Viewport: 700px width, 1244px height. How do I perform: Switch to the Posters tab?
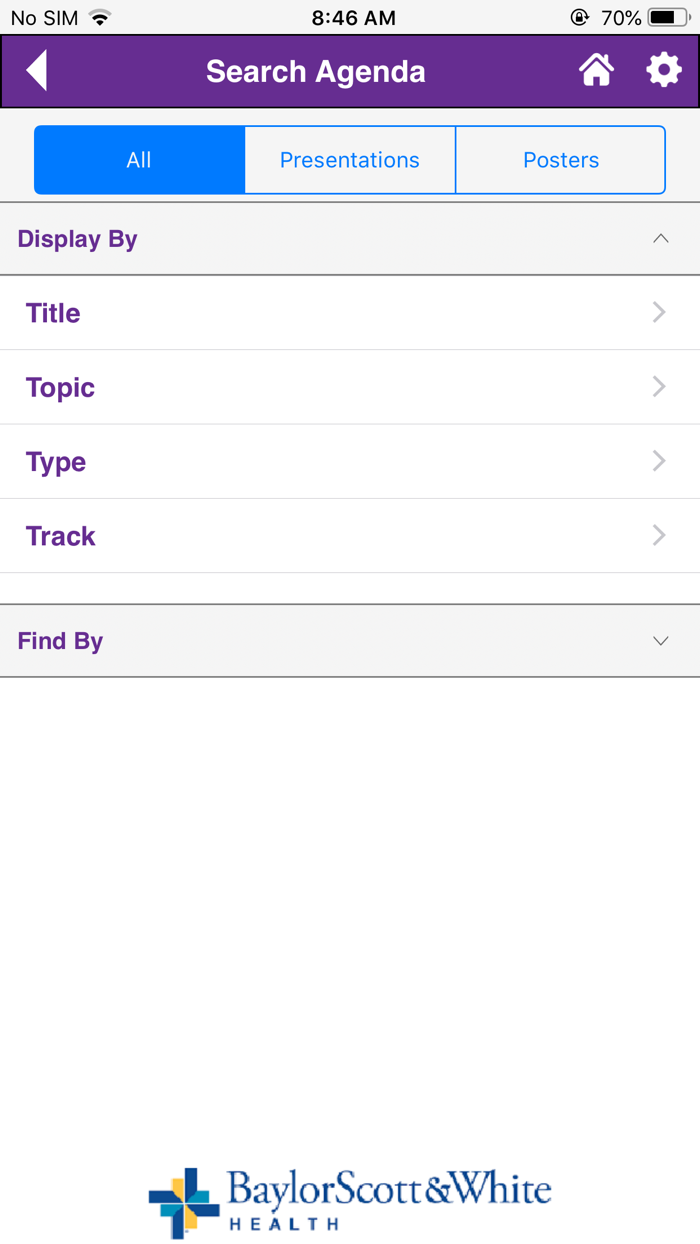pyautogui.click(x=561, y=160)
